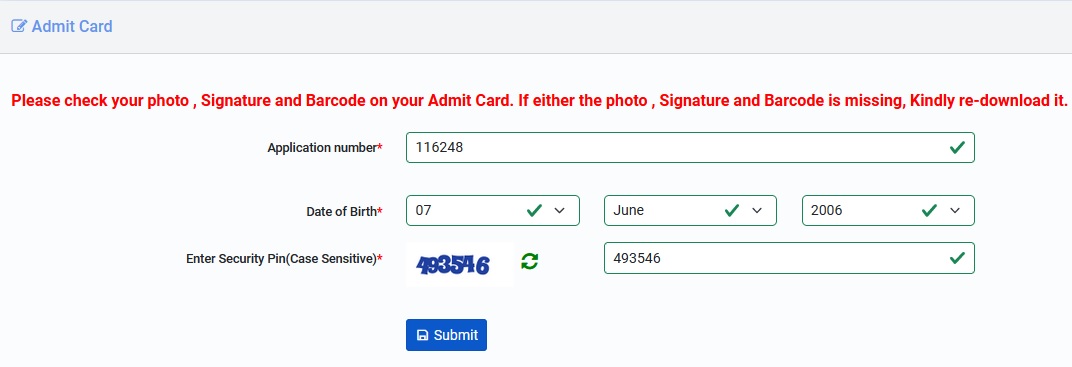This screenshot has width=1072, height=367.
Task: Click the save icon on the Submit button
Action: tap(423, 335)
